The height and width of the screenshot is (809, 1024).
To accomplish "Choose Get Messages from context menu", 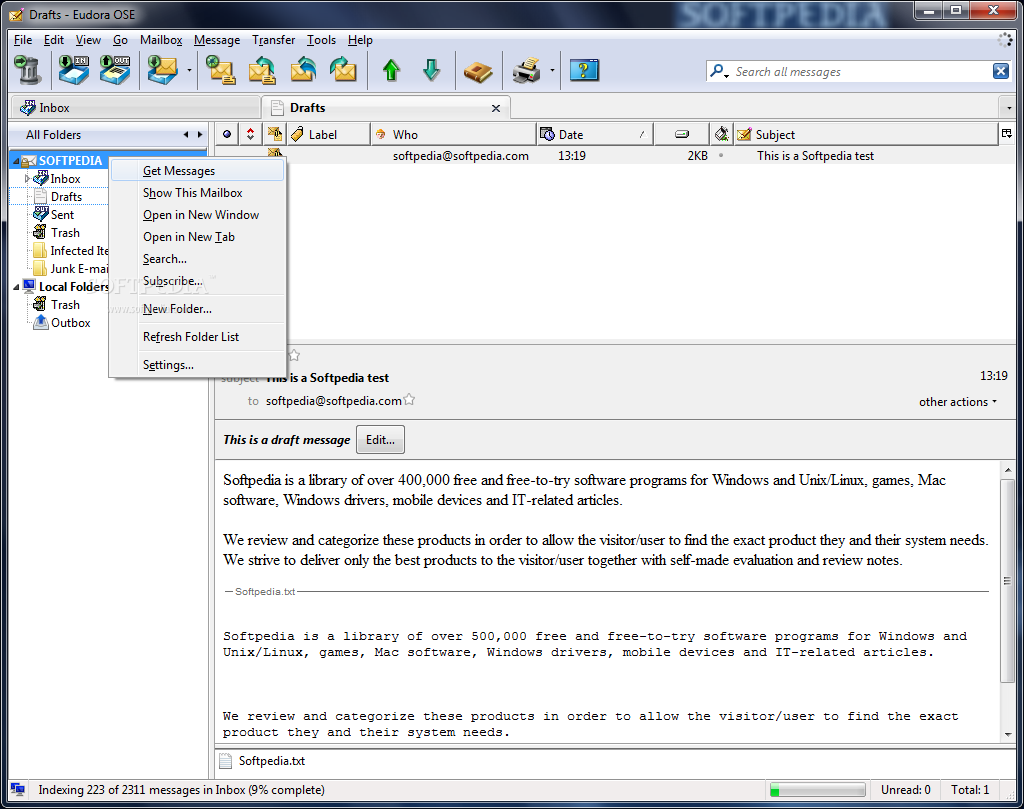I will pos(197,171).
